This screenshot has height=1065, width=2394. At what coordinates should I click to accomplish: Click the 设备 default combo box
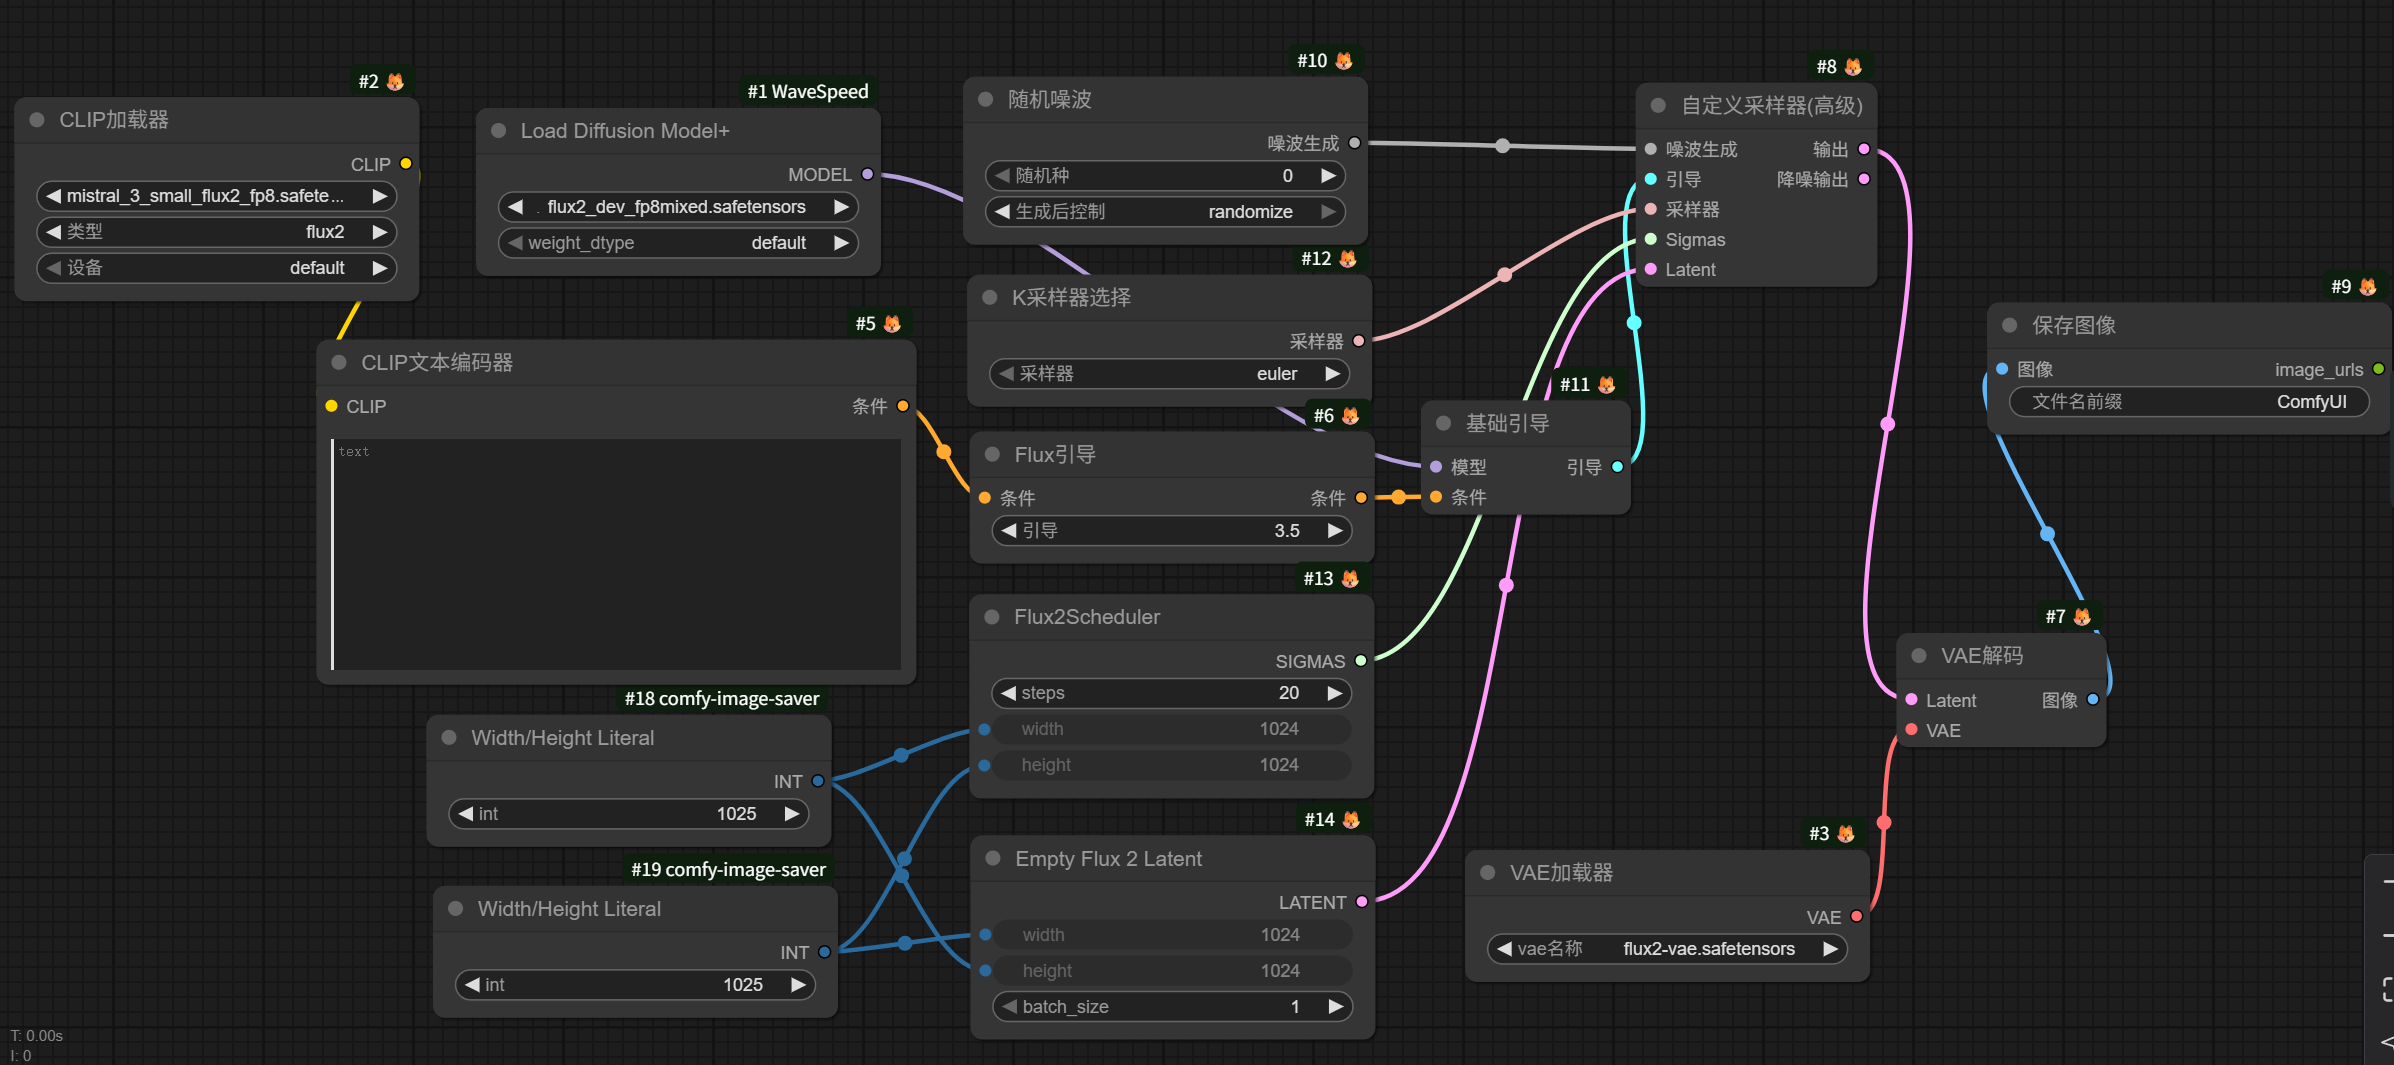(x=217, y=268)
